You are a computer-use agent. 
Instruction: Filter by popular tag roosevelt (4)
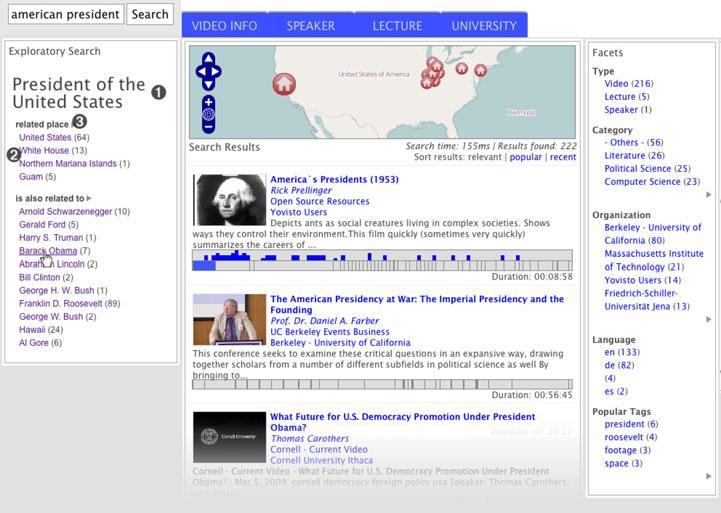pos(631,437)
